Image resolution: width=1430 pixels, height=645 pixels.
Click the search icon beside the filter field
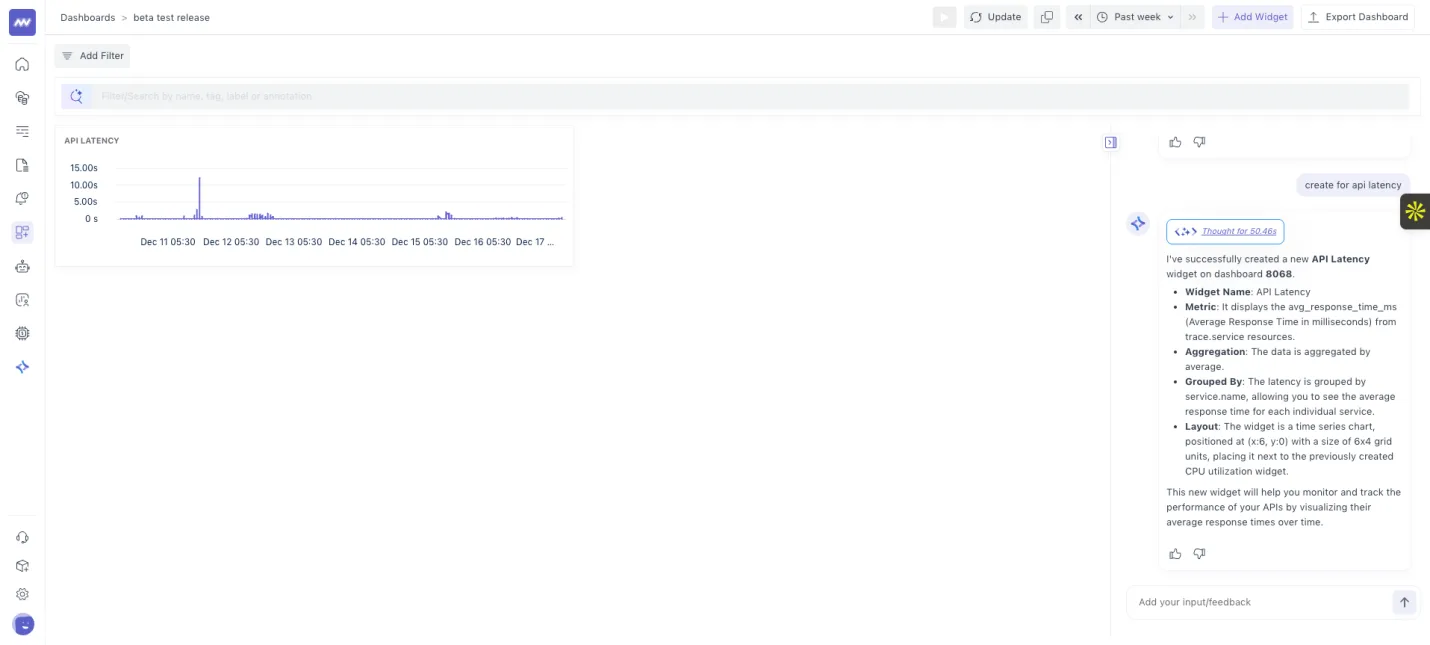point(76,96)
